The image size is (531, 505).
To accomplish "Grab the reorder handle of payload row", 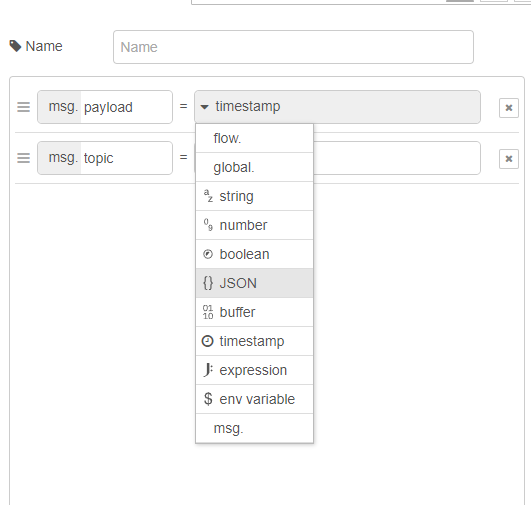I will [24, 107].
